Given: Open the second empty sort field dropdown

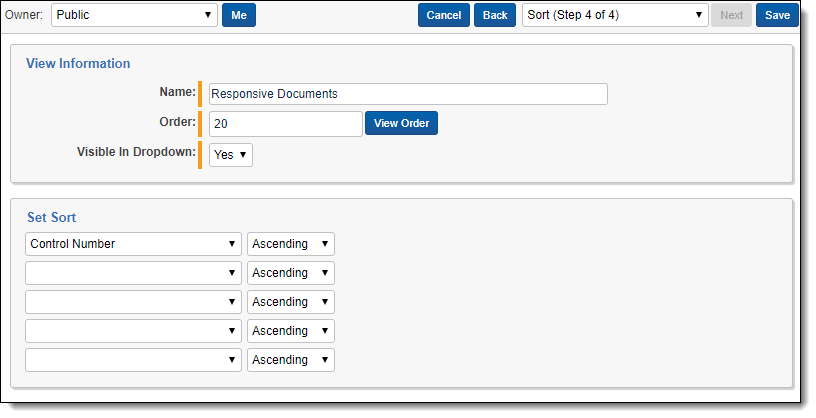Looking at the screenshot, I should (x=133, y=273).
